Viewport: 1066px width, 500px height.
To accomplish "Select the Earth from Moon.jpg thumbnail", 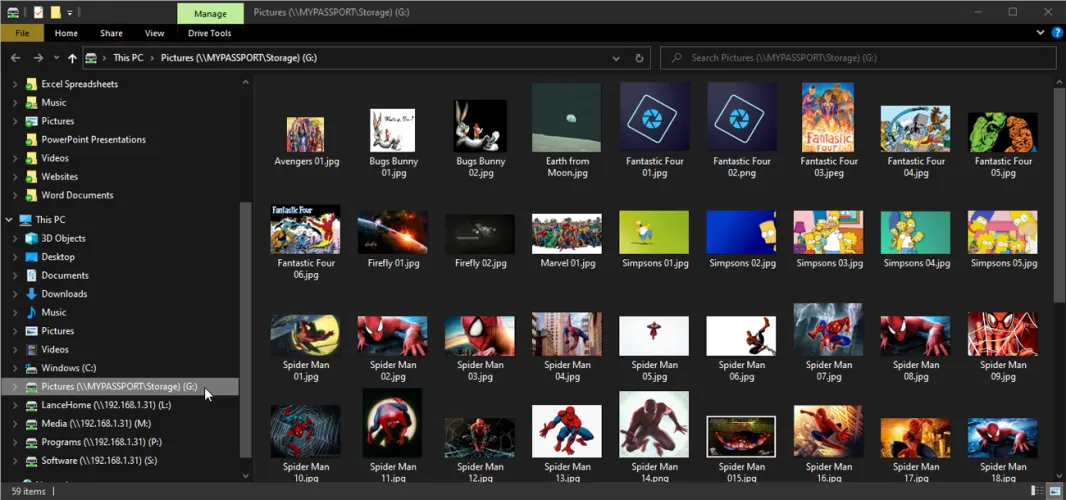I will 567,118.
